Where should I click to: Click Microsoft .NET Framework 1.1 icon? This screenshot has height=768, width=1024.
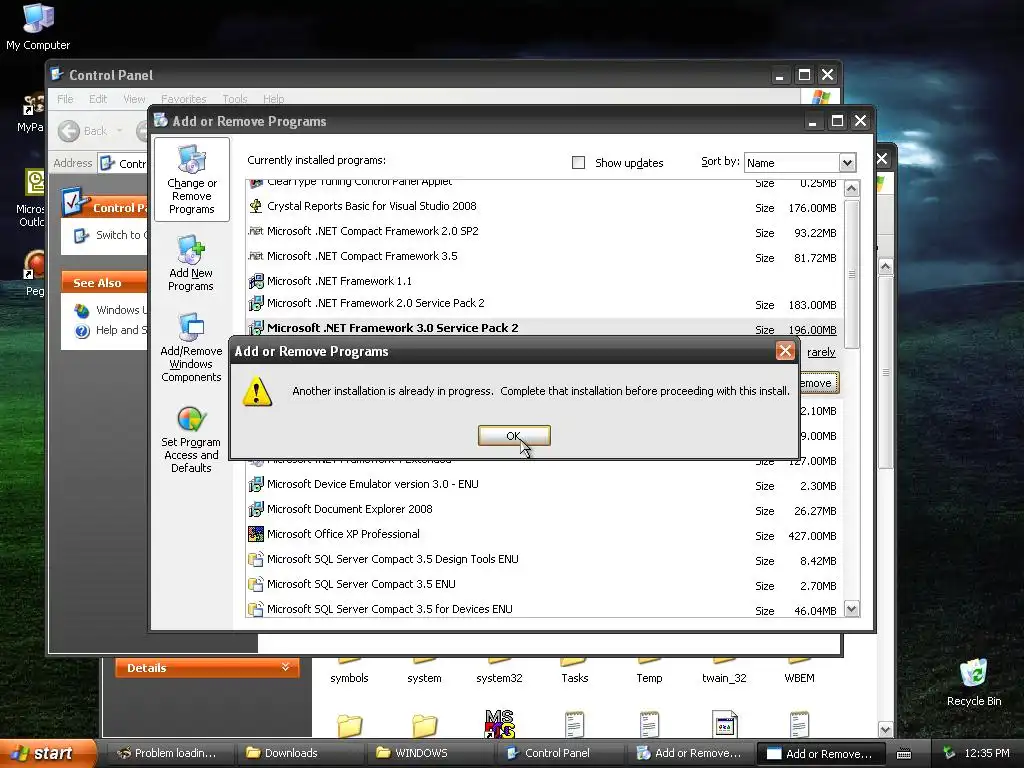click(256, 281)
